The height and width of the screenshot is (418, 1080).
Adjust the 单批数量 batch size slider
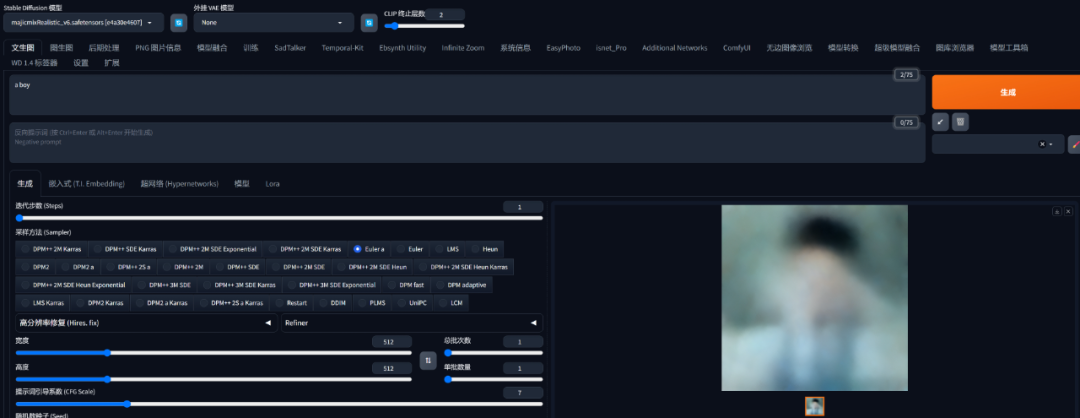pyautogui.click(x=493, y=379)
